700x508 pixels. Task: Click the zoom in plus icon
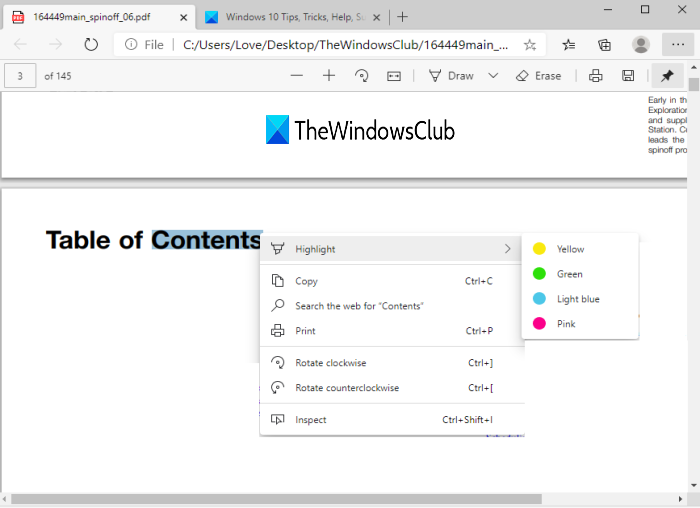pyautogui.click(x=329, y=76)
